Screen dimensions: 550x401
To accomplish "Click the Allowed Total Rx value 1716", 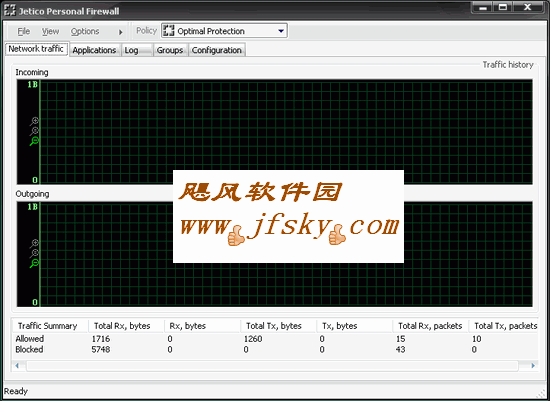I will pyautogui.click(x=101, y=339).
